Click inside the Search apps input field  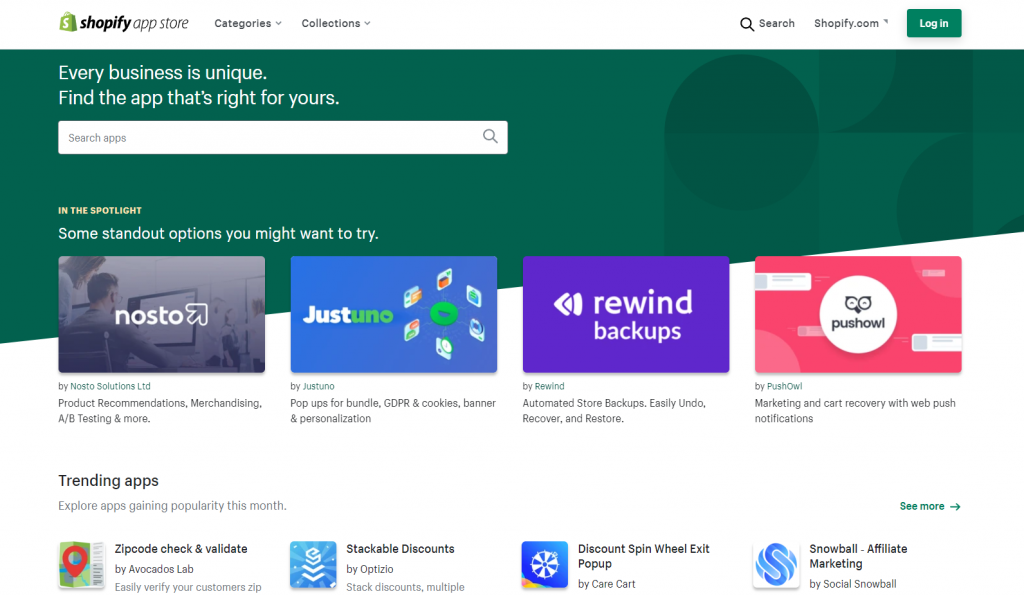point(250,137)
